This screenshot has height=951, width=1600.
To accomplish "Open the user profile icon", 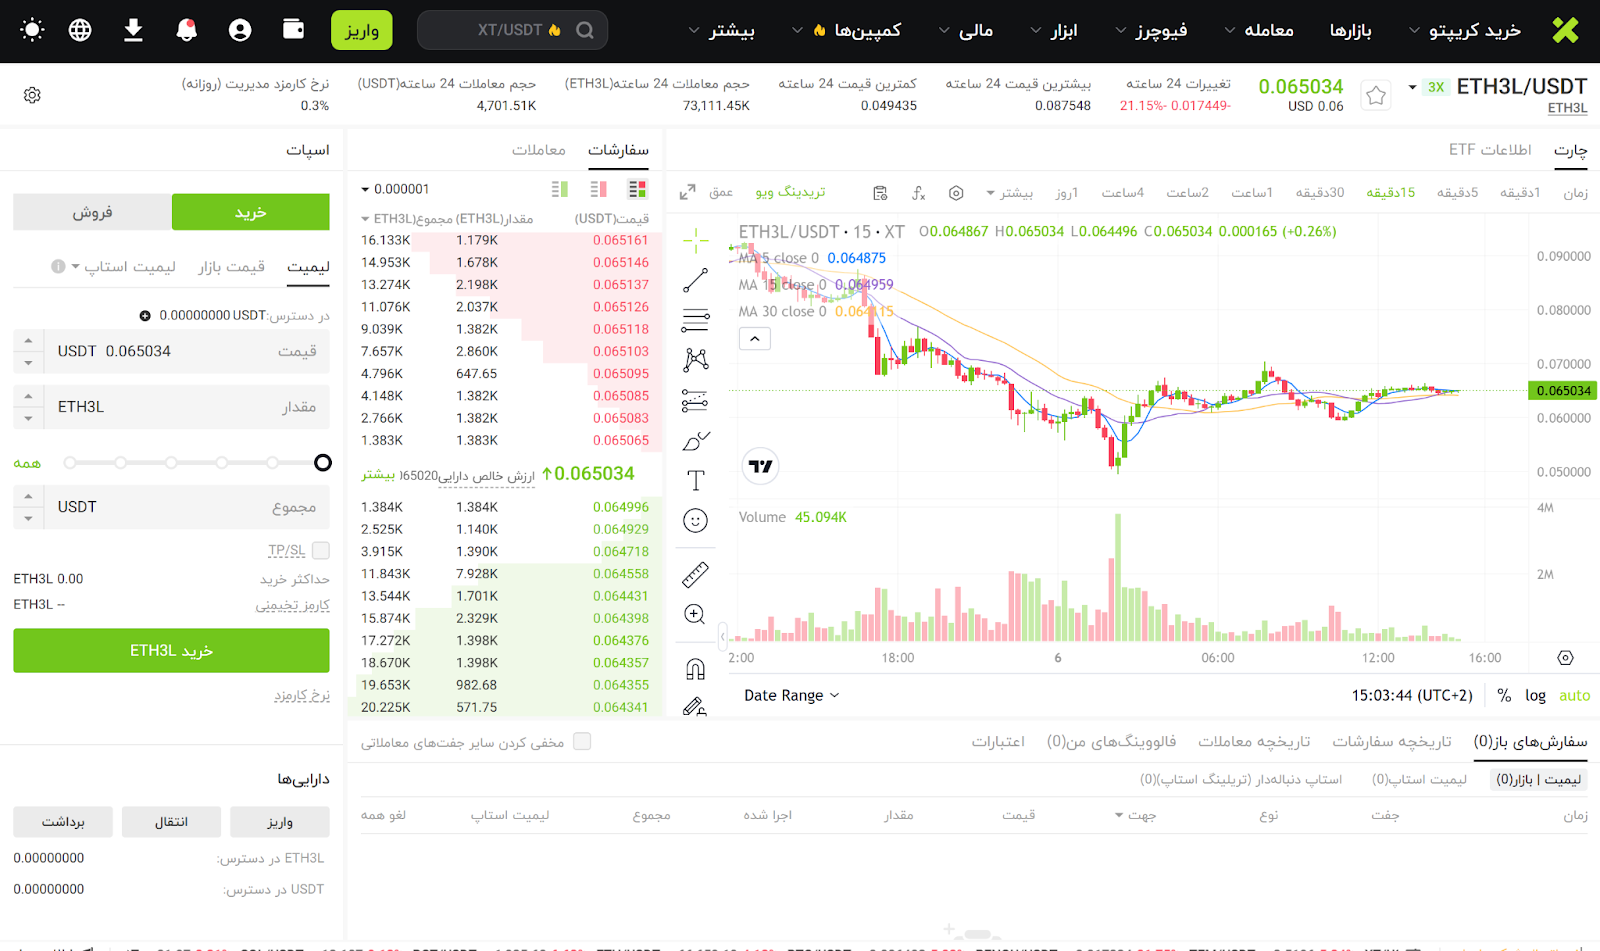I will (x=240, y=30).
